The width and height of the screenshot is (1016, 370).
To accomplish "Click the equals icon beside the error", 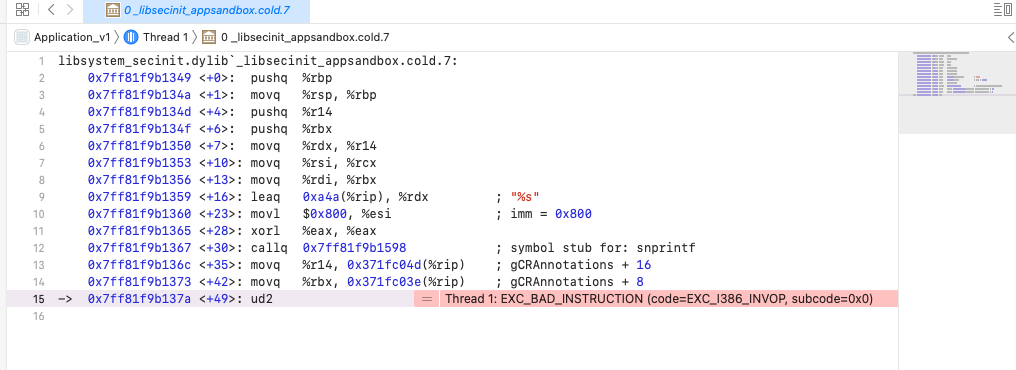I will coord(426,299).
